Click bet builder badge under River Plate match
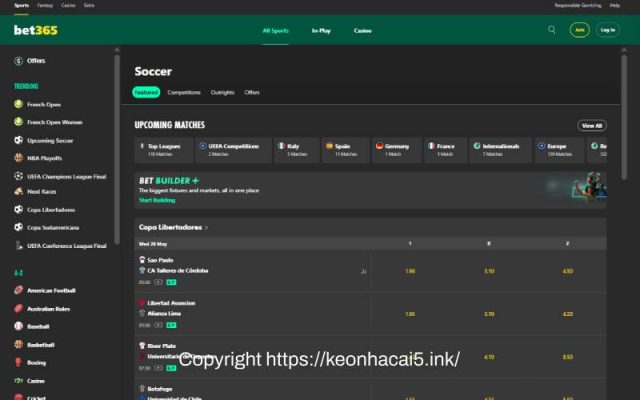Image resolution: width=640 pixels, height=400 pixels. coord(171,368)
